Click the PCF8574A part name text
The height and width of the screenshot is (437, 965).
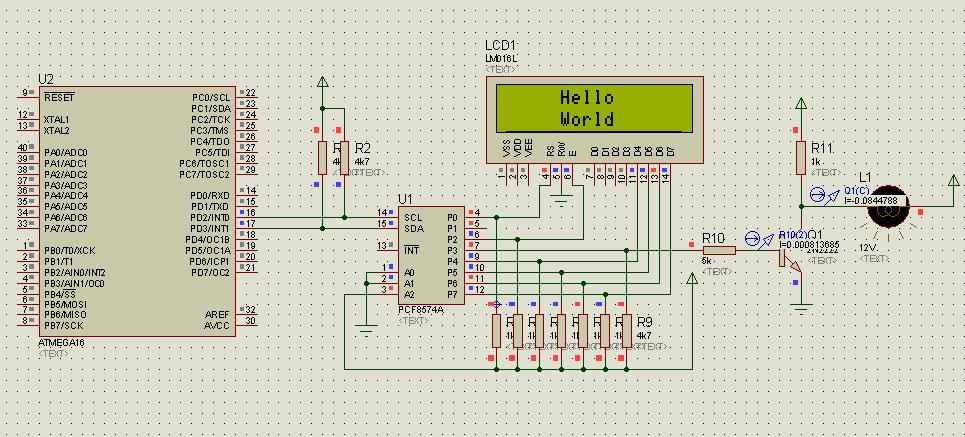420,311
